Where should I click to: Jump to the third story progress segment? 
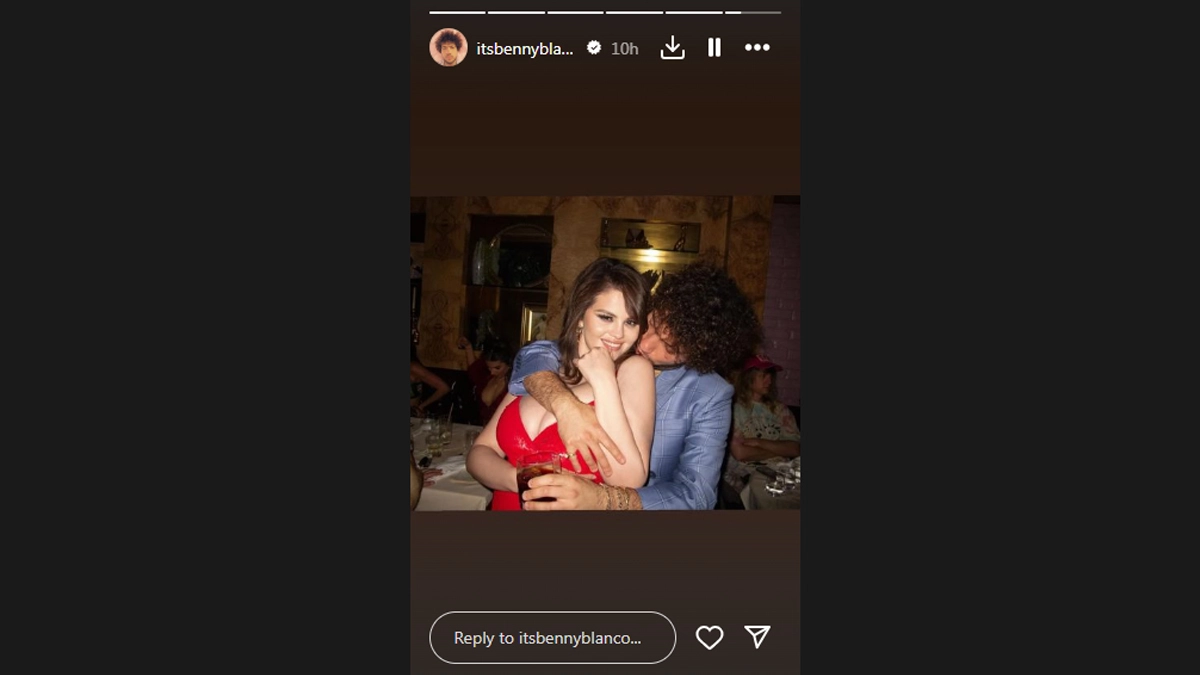pos(575,12)
